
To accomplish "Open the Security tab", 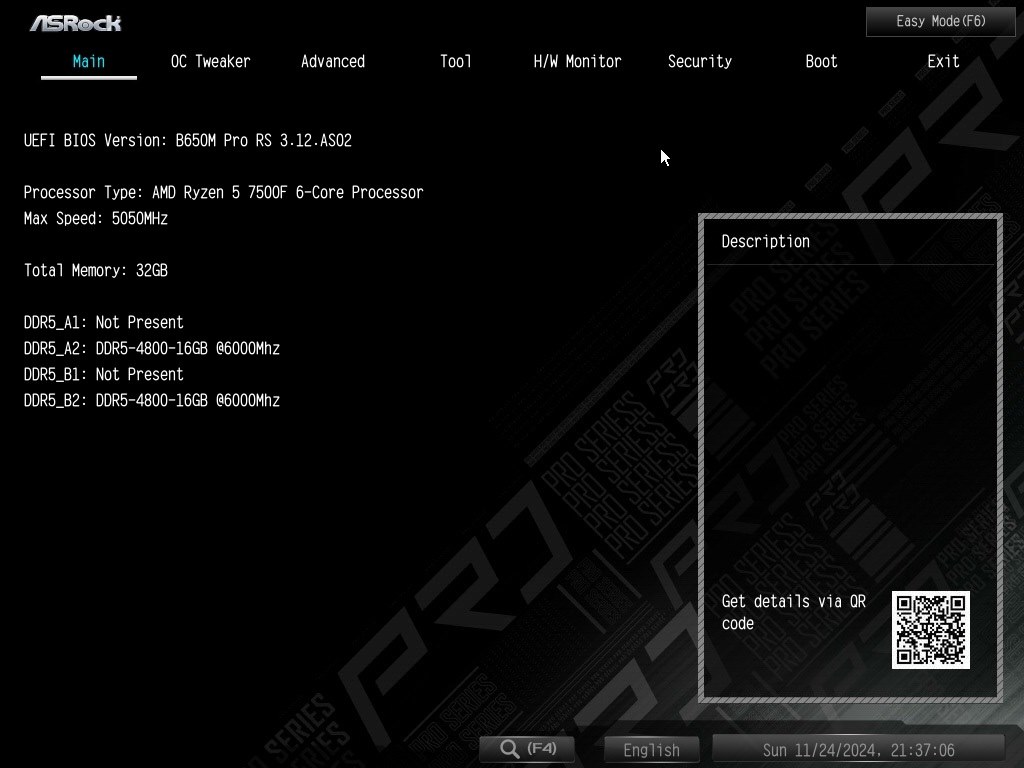I will pyautogui.click(x=699, y=62).
